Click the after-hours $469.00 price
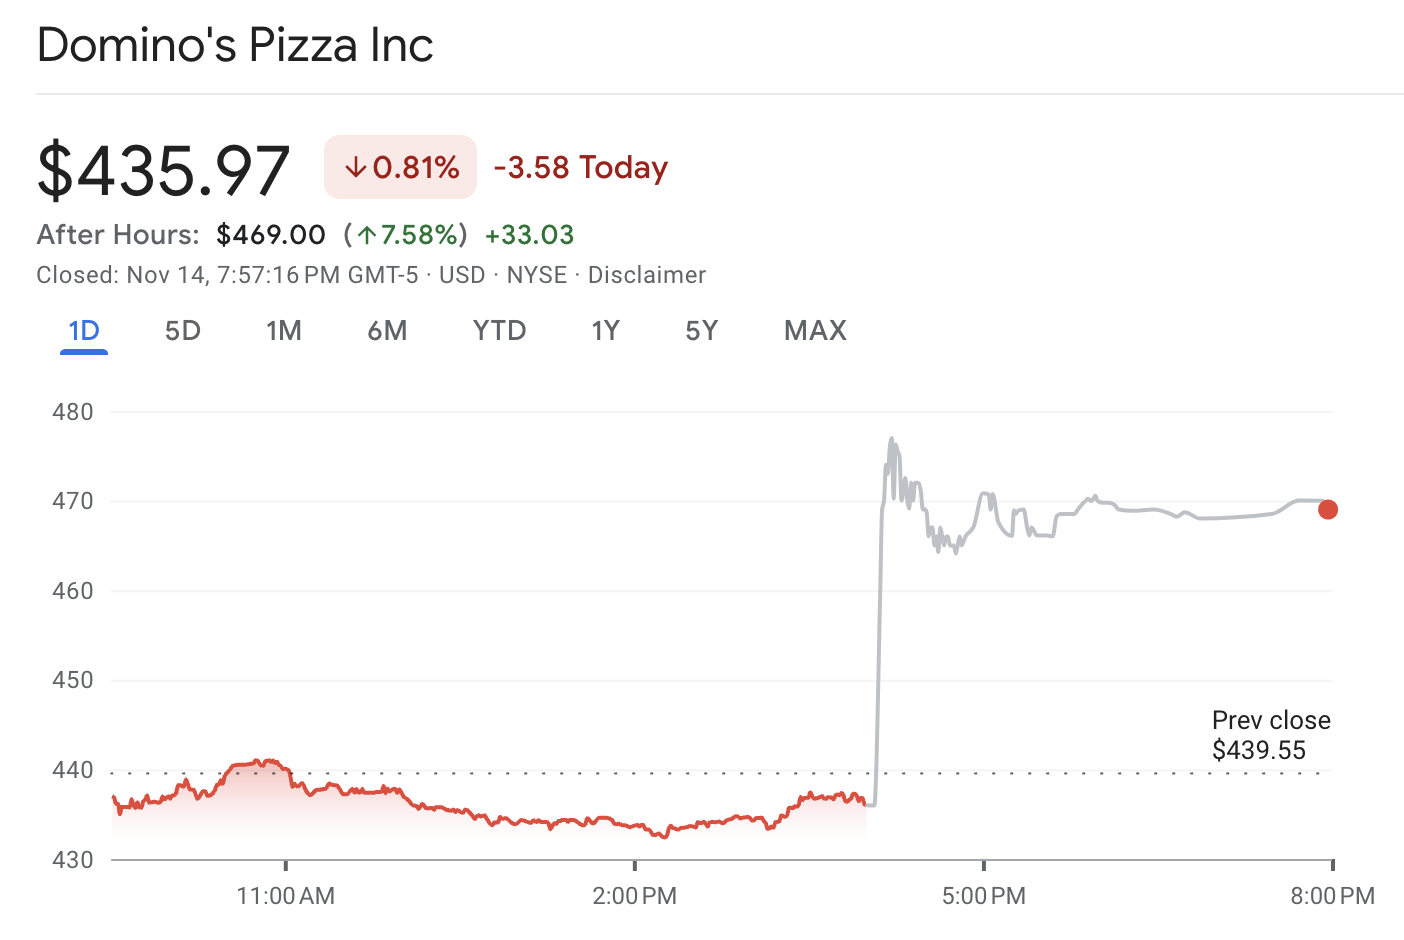 271,235
